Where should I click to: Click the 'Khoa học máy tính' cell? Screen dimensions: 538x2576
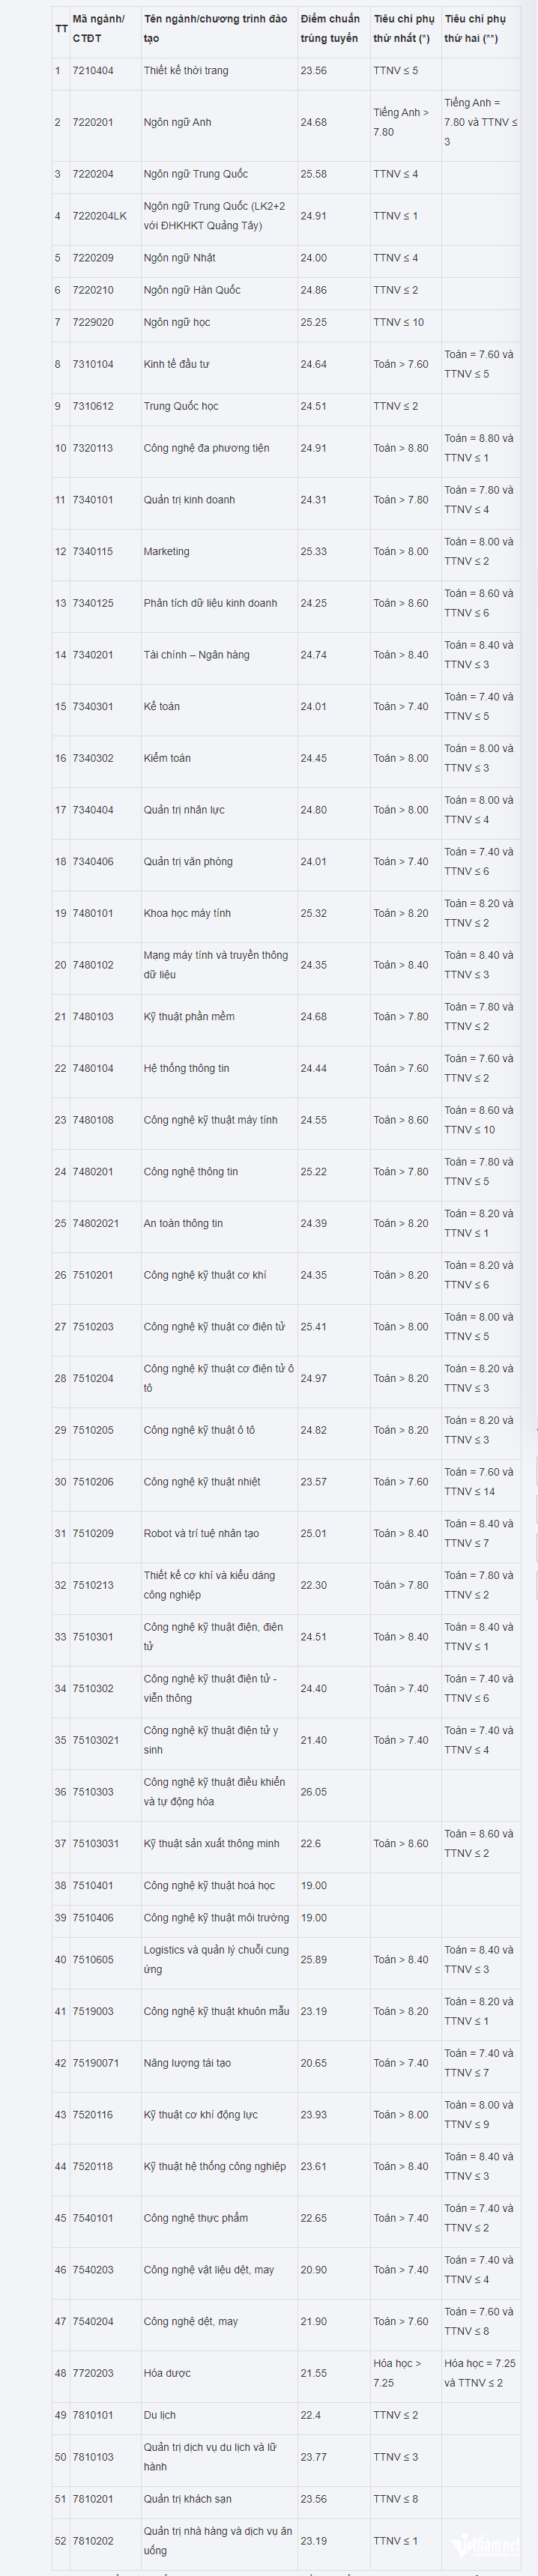(x=187, y=913)
